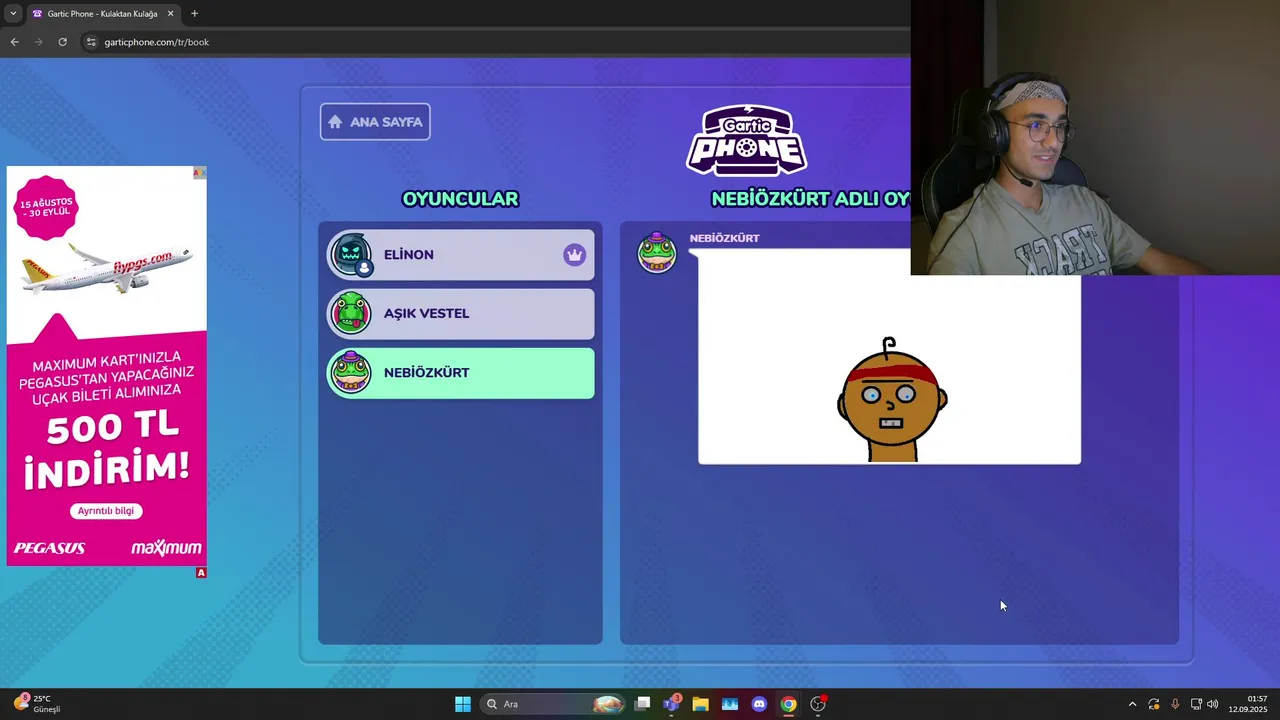Open Discord from the taskbar
1280x720 pixels.
(x=759, y=704)
